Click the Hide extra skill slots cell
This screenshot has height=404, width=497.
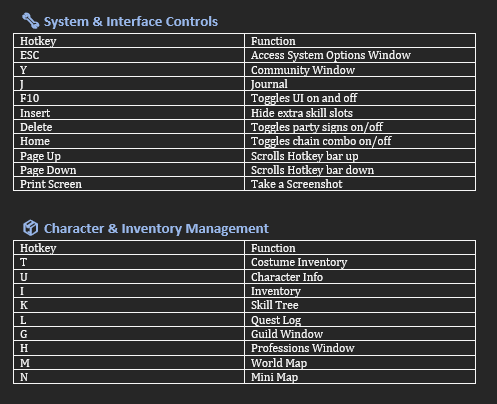tap(360, 113)
